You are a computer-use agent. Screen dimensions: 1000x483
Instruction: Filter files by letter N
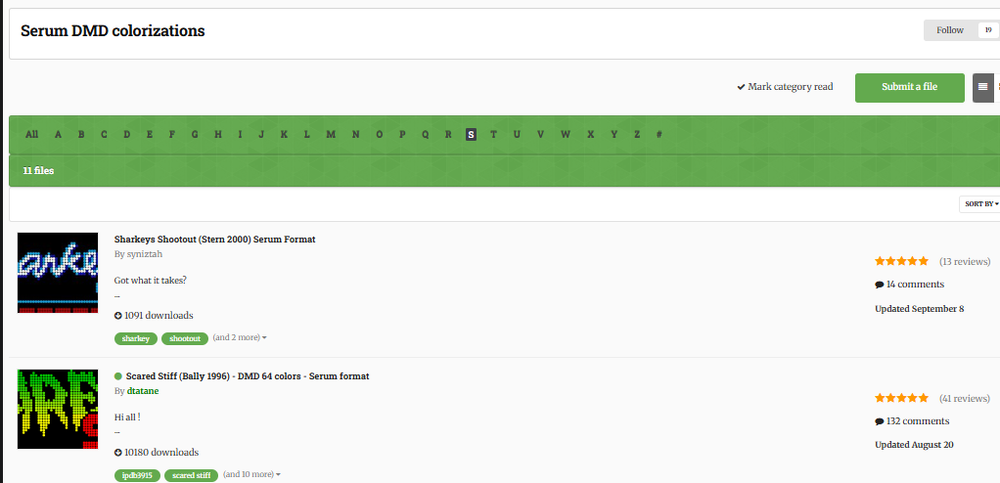(355, 135)
